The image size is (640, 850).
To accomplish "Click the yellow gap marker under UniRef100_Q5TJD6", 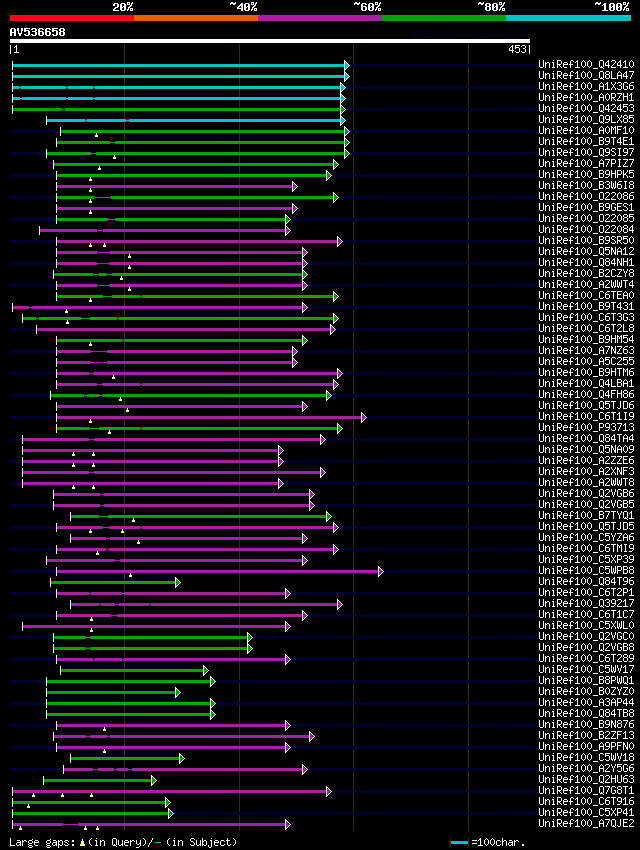I will (127, 410).
